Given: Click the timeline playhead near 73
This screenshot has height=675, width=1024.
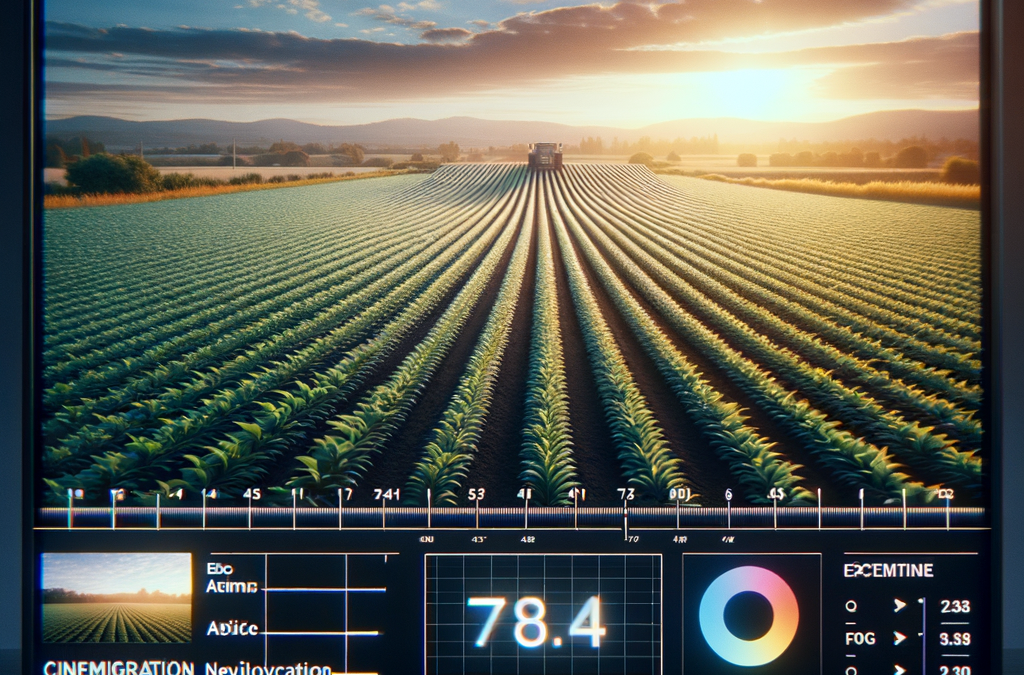Looking at the screenshot, I should pos(626,518).
